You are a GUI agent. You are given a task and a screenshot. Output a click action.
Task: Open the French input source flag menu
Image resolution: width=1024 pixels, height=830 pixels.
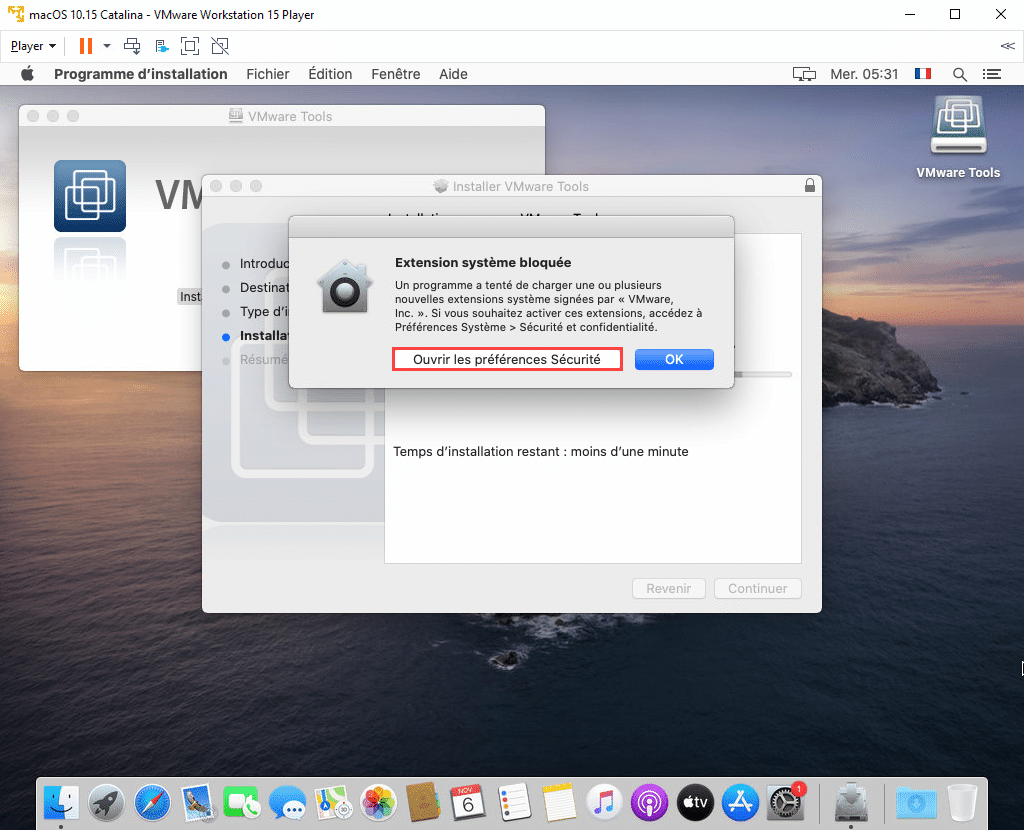tap(922, 74)
